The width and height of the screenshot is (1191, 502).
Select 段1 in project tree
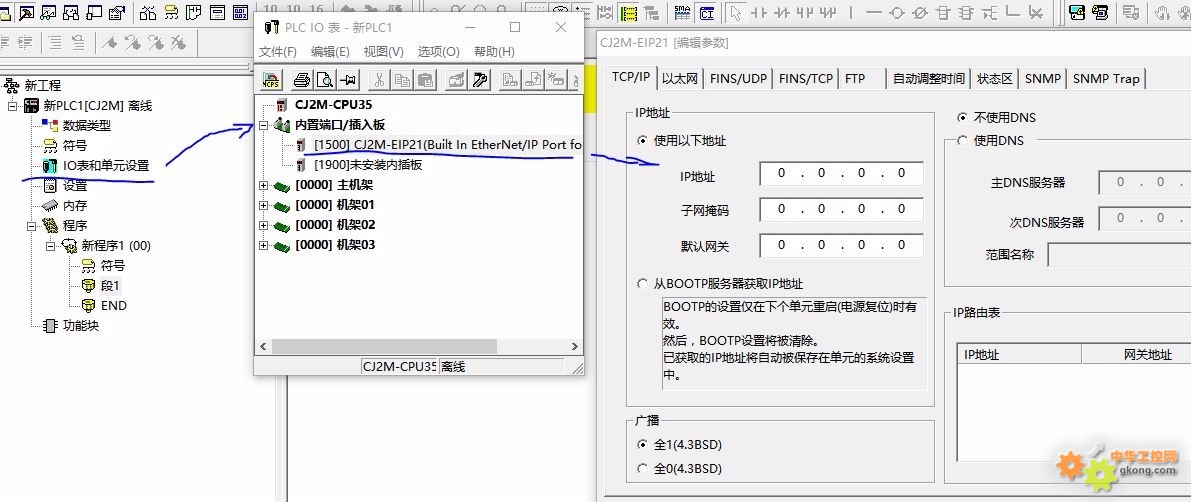[110, 286]
